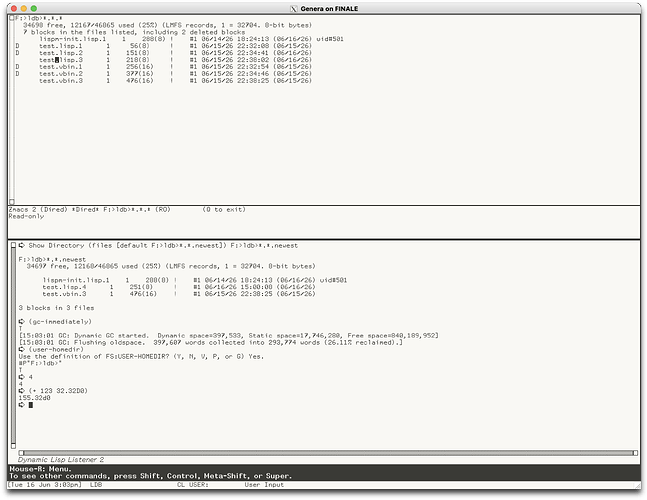Click the prompt arrow before (+ 123 32.32D0)
The width and height of the screenshot is (647, 500).
21,391
